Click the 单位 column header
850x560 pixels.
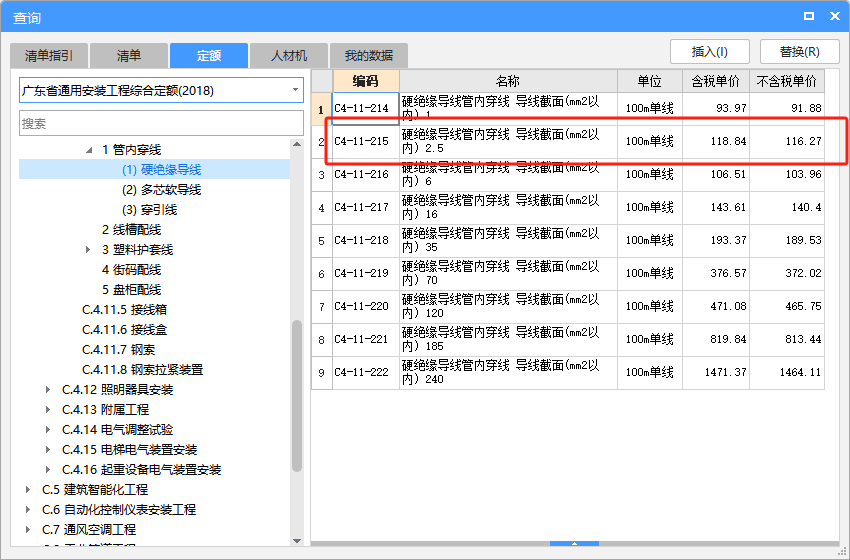pyautogui.click(x=650, y=81)
